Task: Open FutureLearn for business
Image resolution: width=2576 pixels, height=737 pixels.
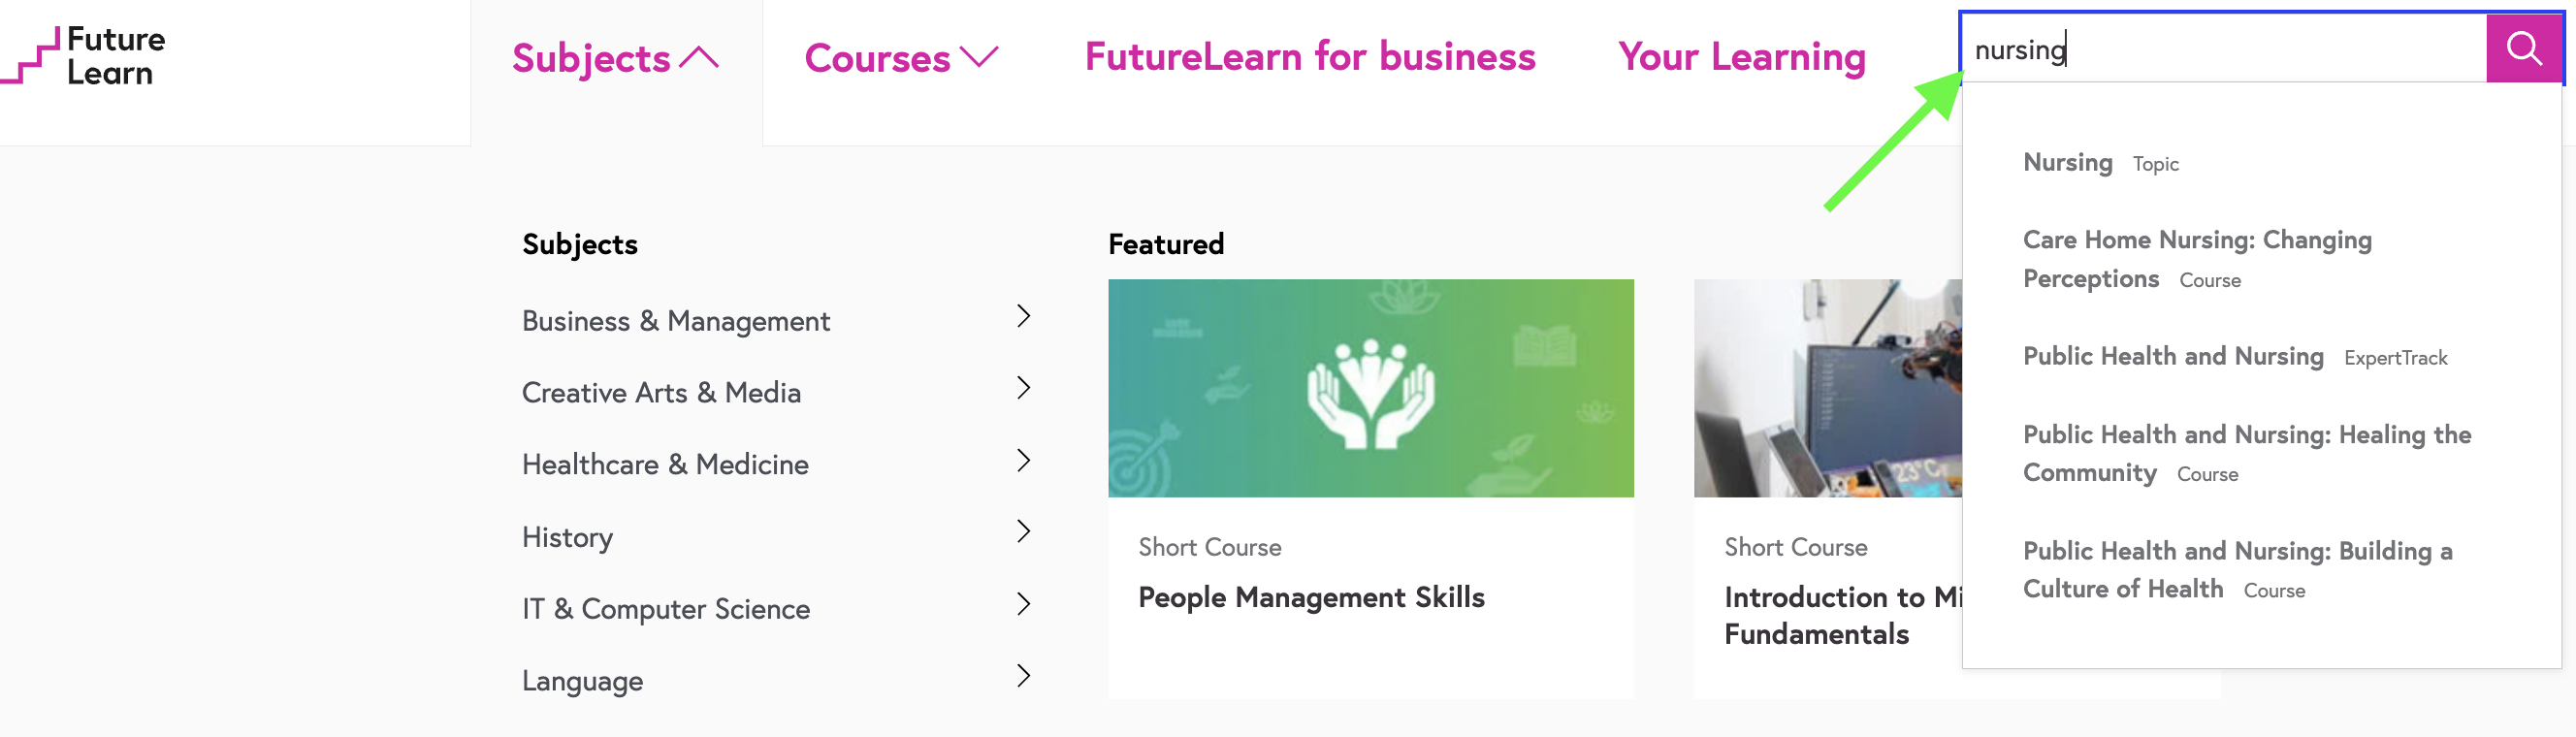Action: click(x=1309, y=57)
